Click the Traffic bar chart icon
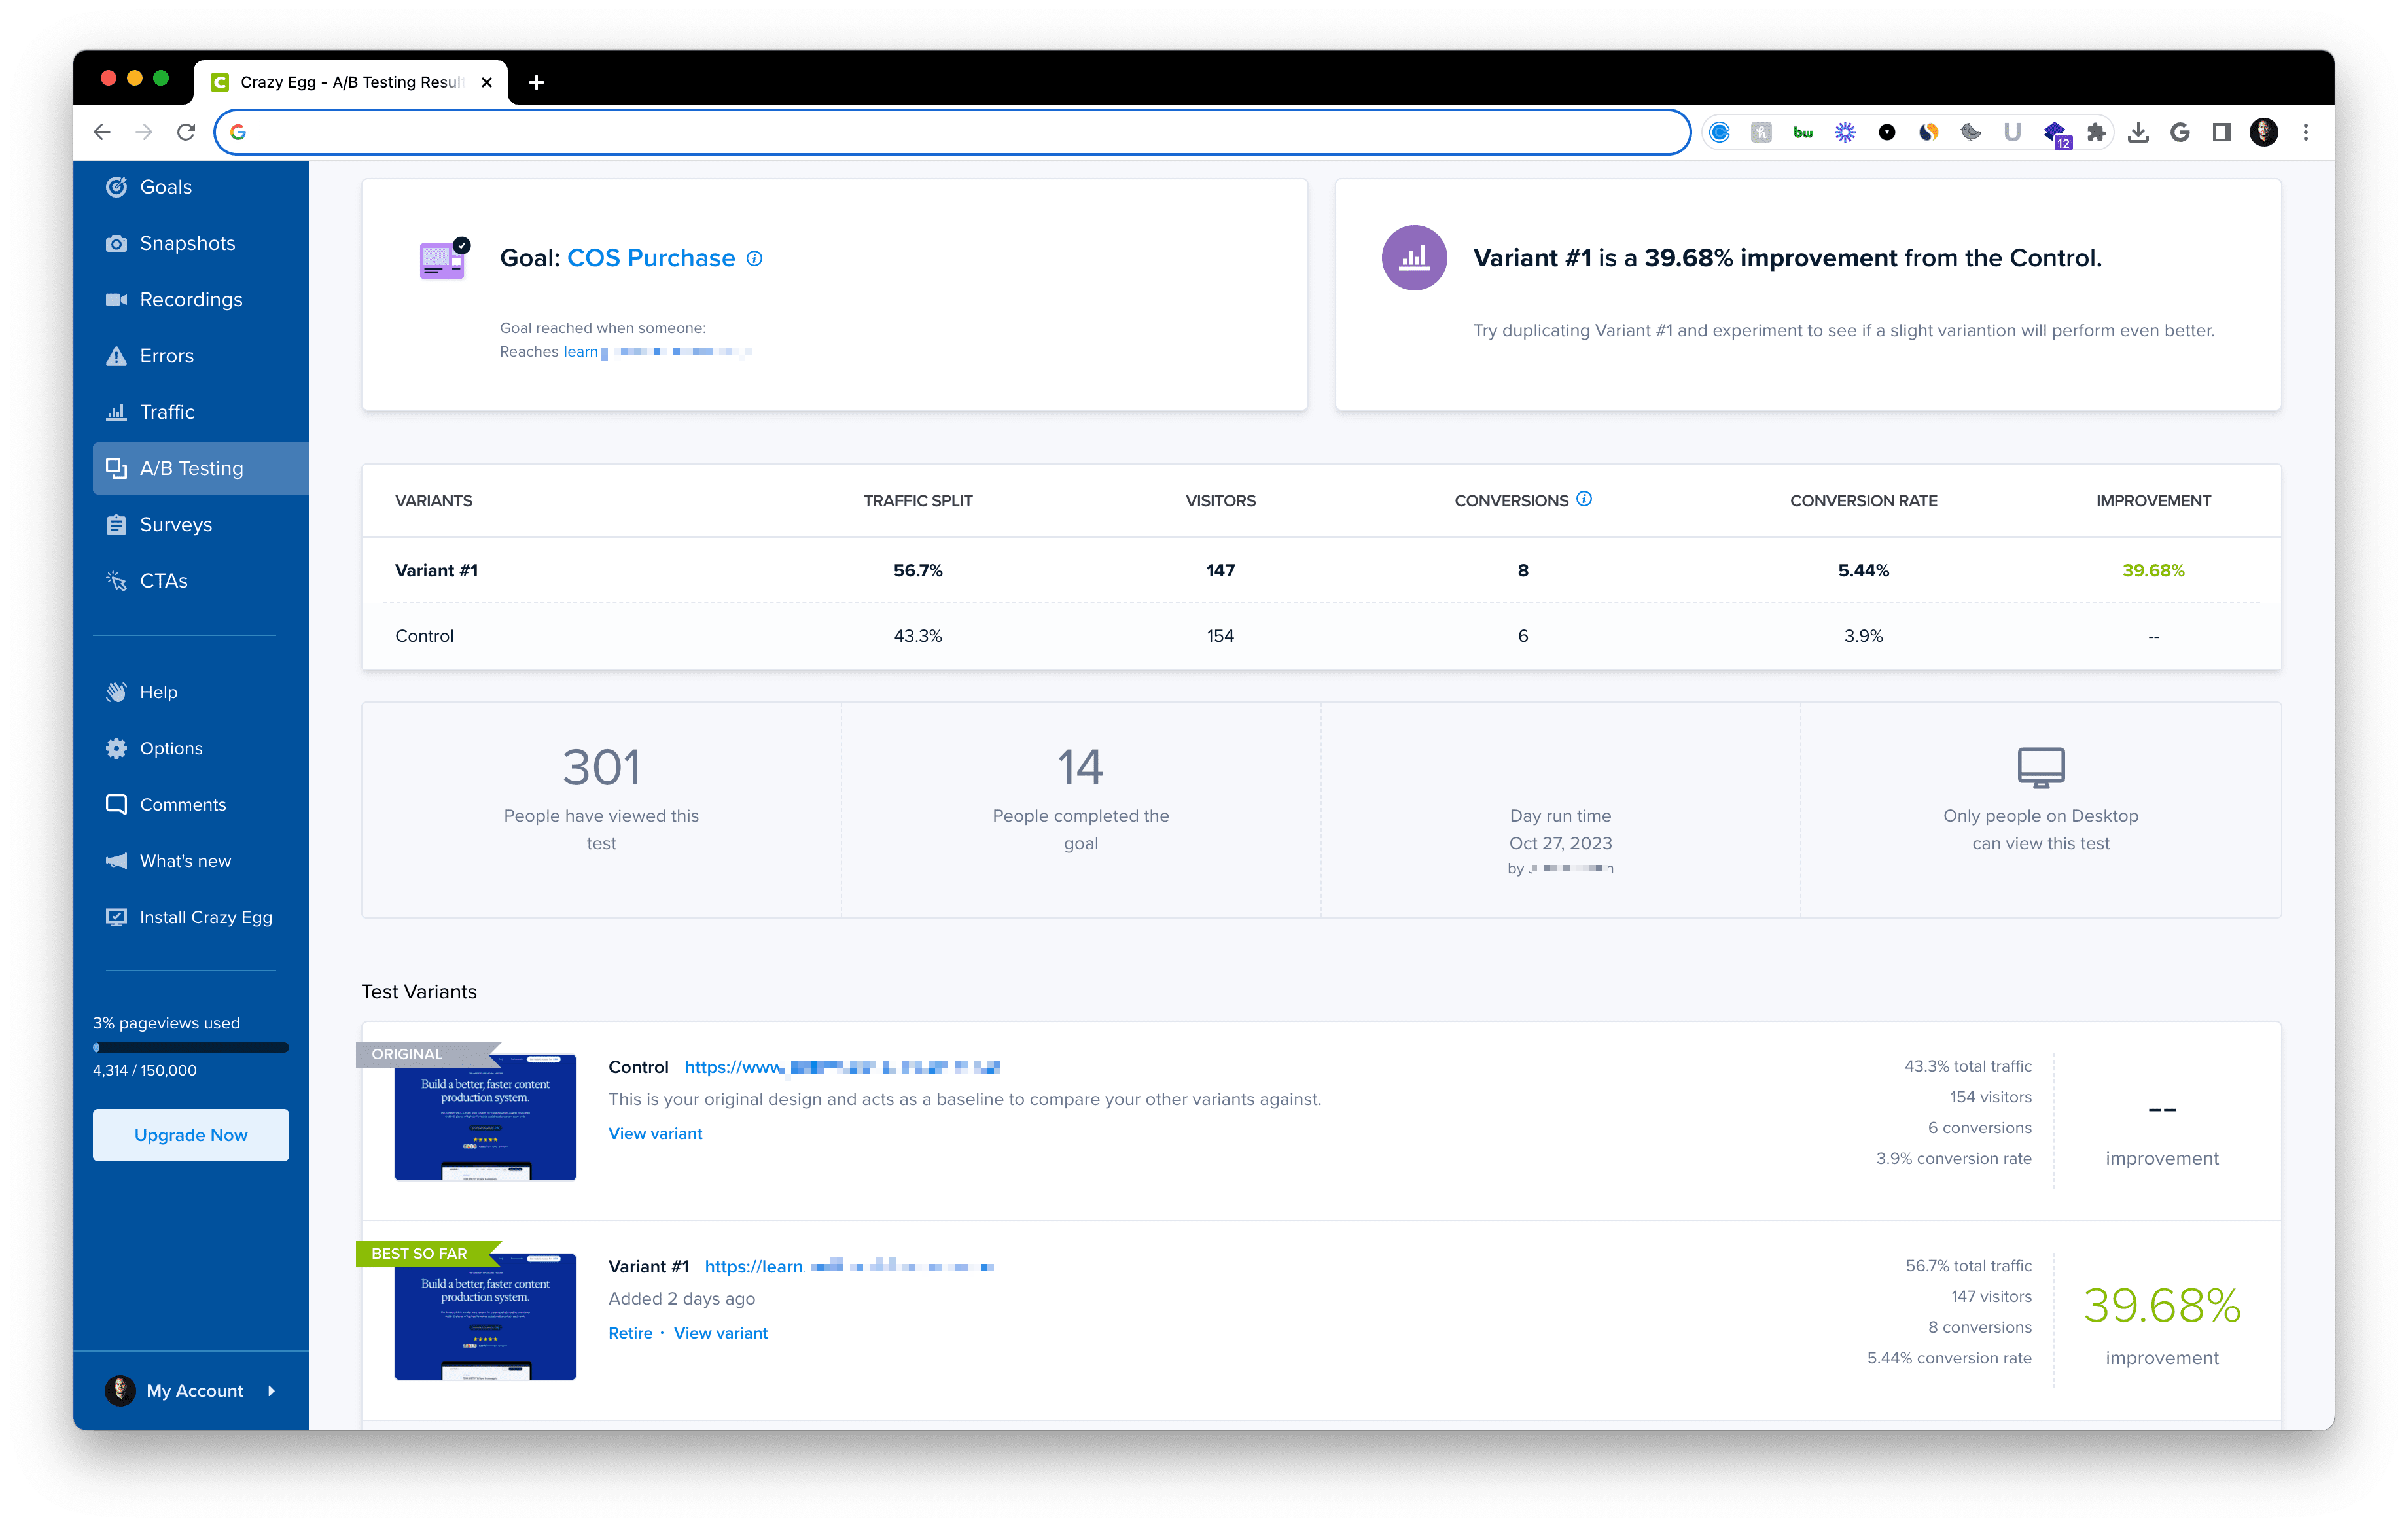The width and height of the screenshot is (2408, 1527). pyautogui.click(x=116, y=412)
